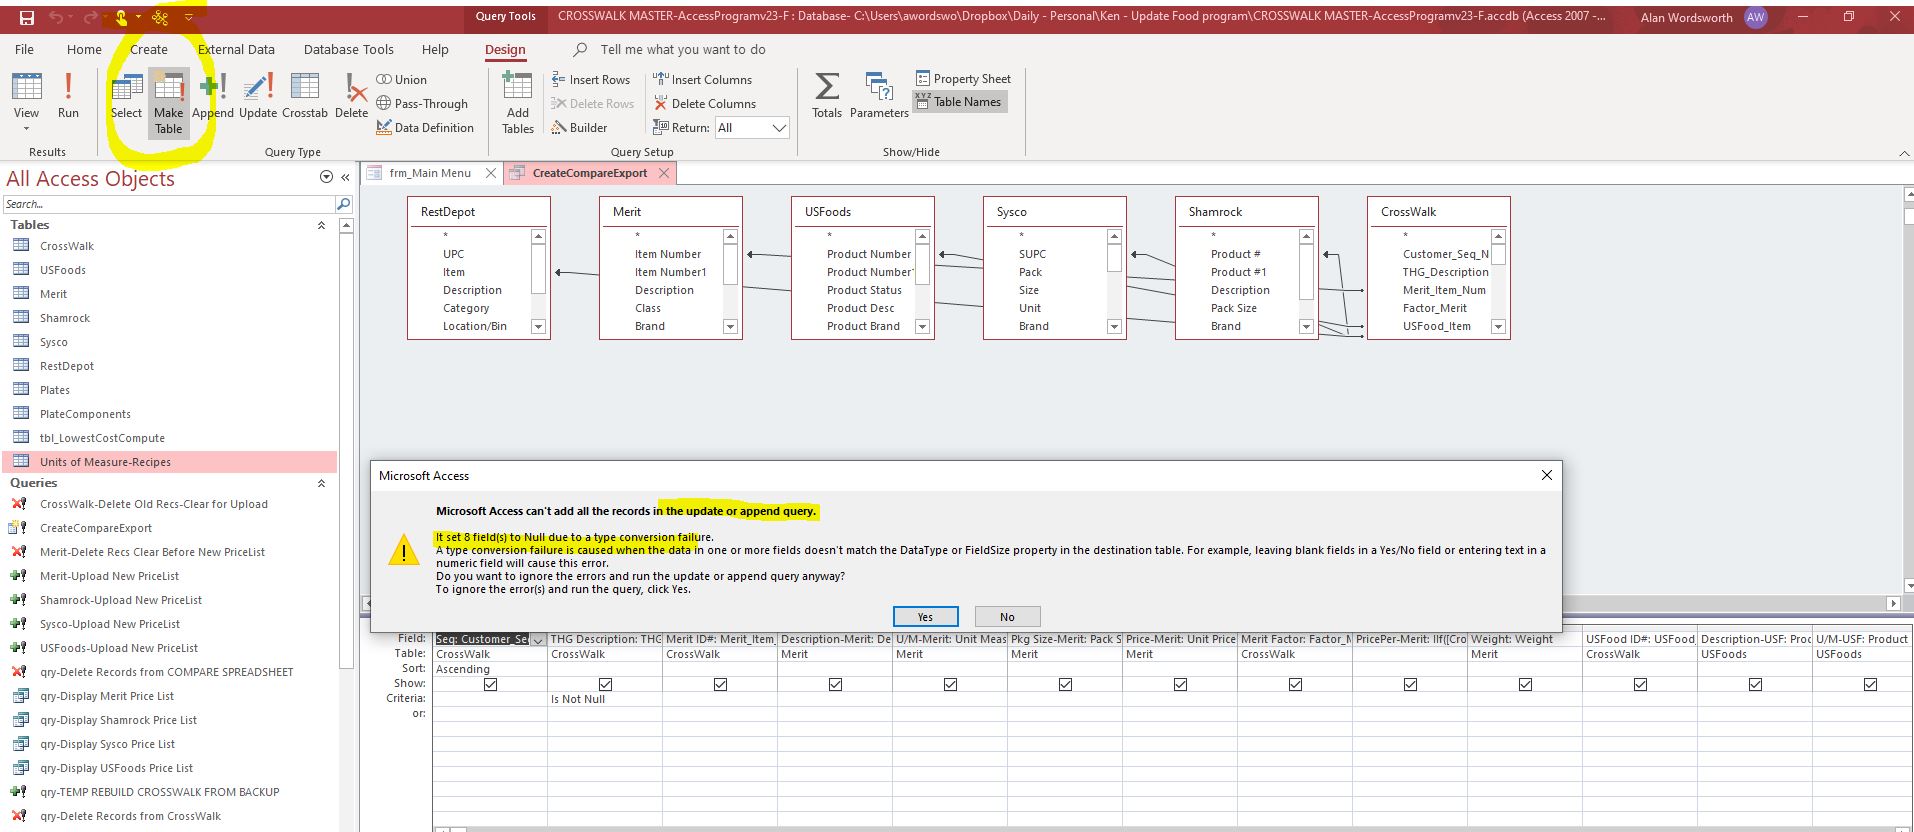Collapse the Tables group in navigation pane
This screenshot has height=832, width=1914.
(x=321, y=226)
